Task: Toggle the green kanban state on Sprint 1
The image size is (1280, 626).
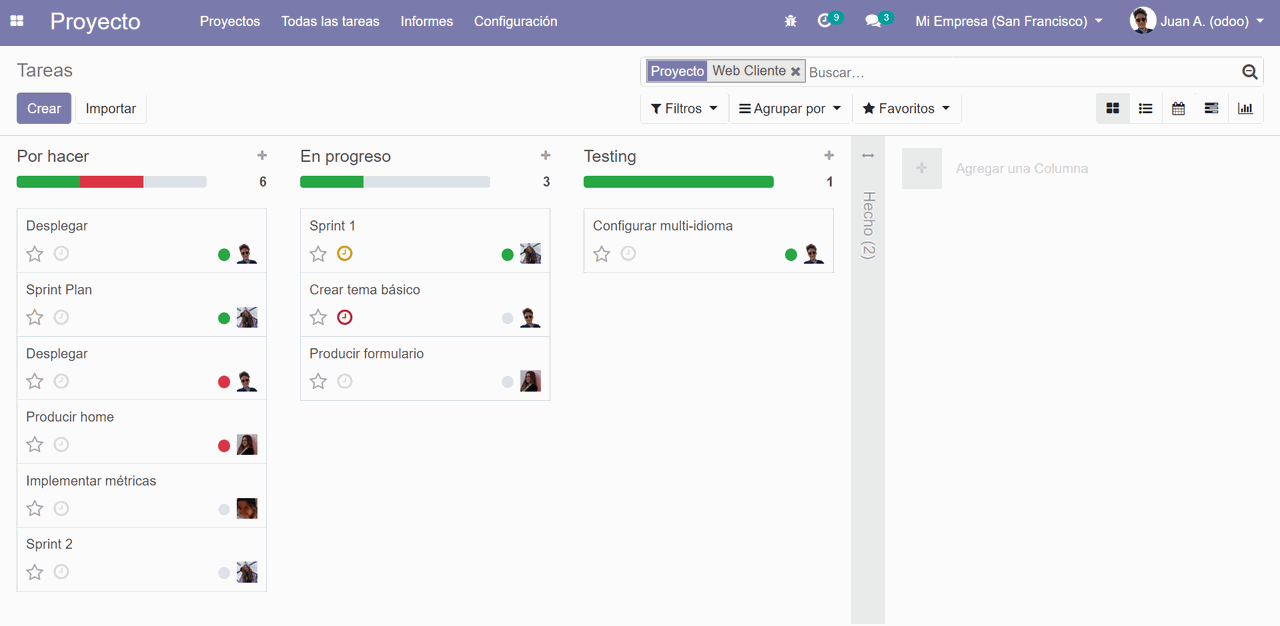Action: tap(507, 254)
